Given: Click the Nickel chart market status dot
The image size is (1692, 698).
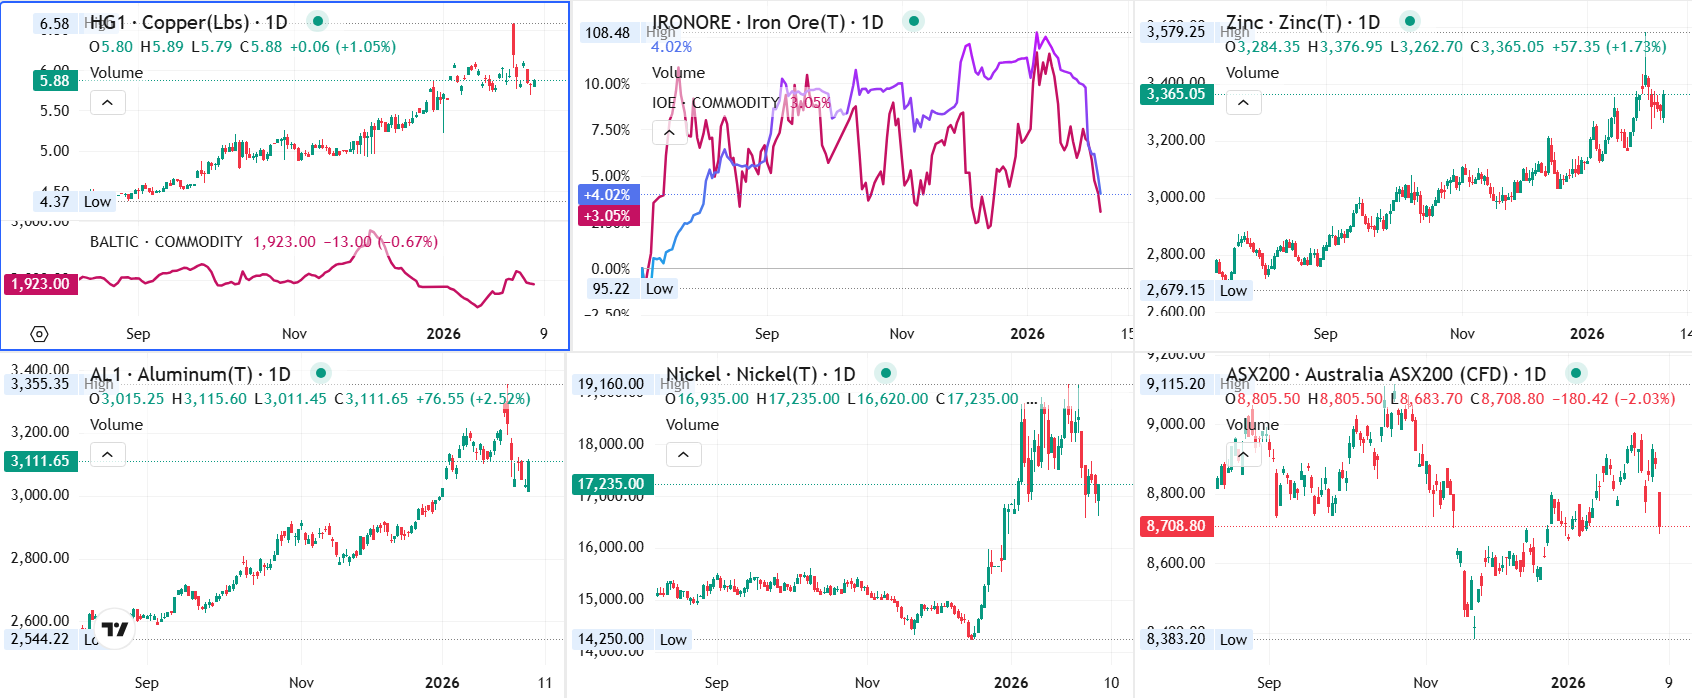Looking at the screenshot, I should tap(885, 373).
